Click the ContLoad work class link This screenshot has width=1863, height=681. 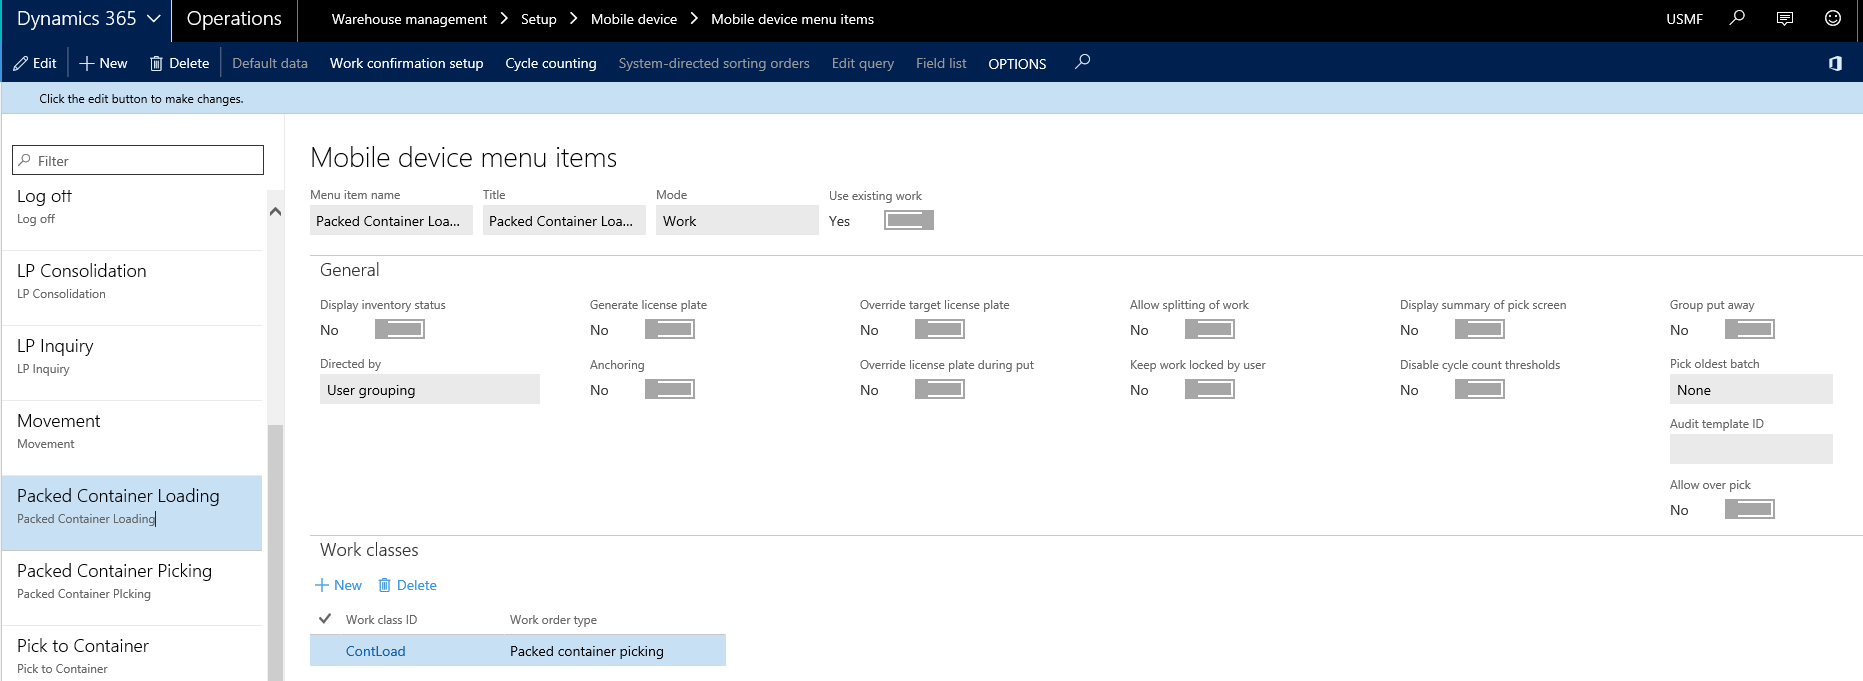click(x=375, y=651)
